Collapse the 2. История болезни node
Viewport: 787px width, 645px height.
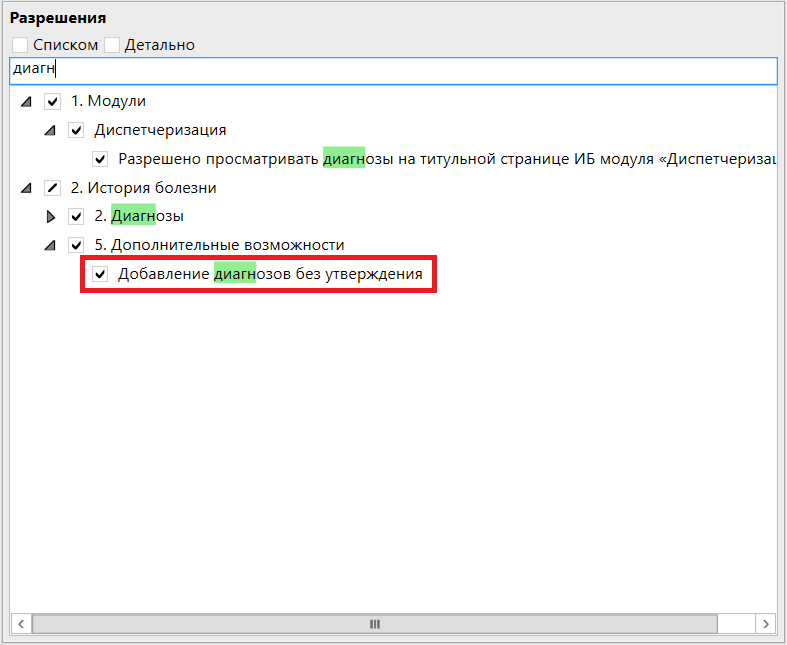pyautogui.click(x=26, y=188)
